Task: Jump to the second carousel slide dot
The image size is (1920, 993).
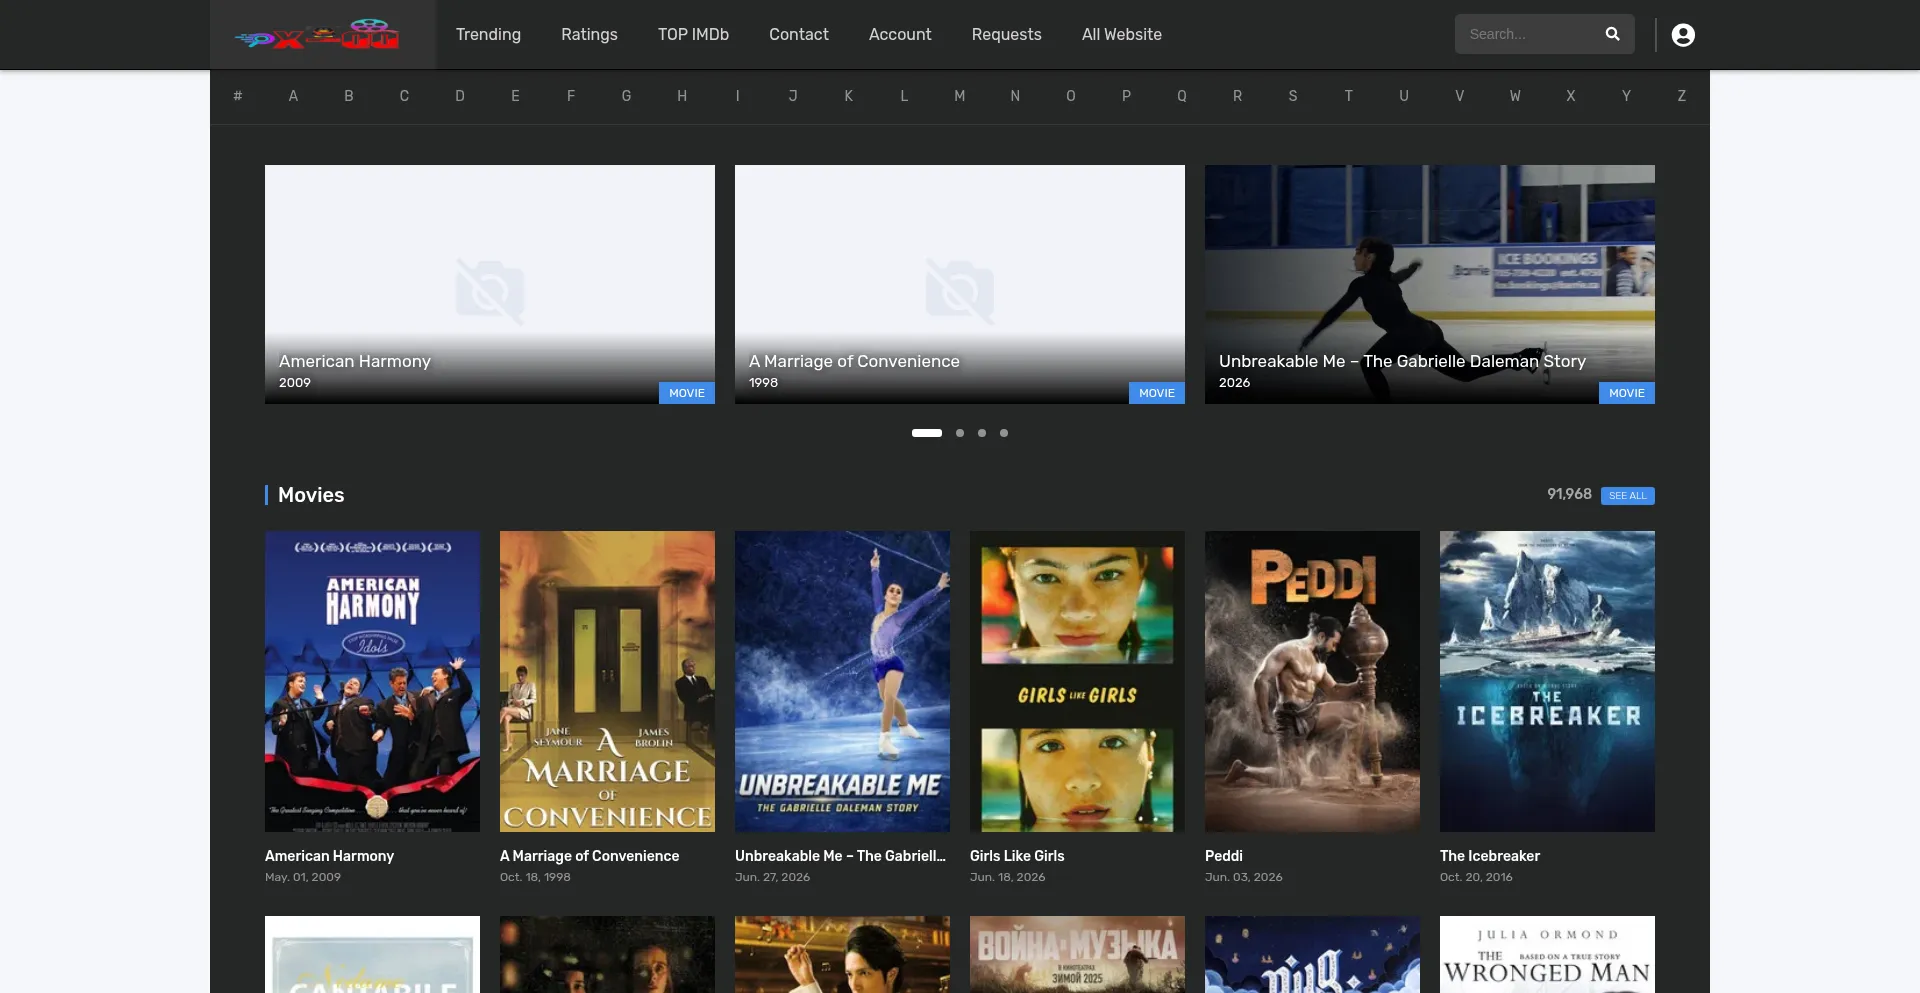Action: pyautogui.click(x=960, y=433)
